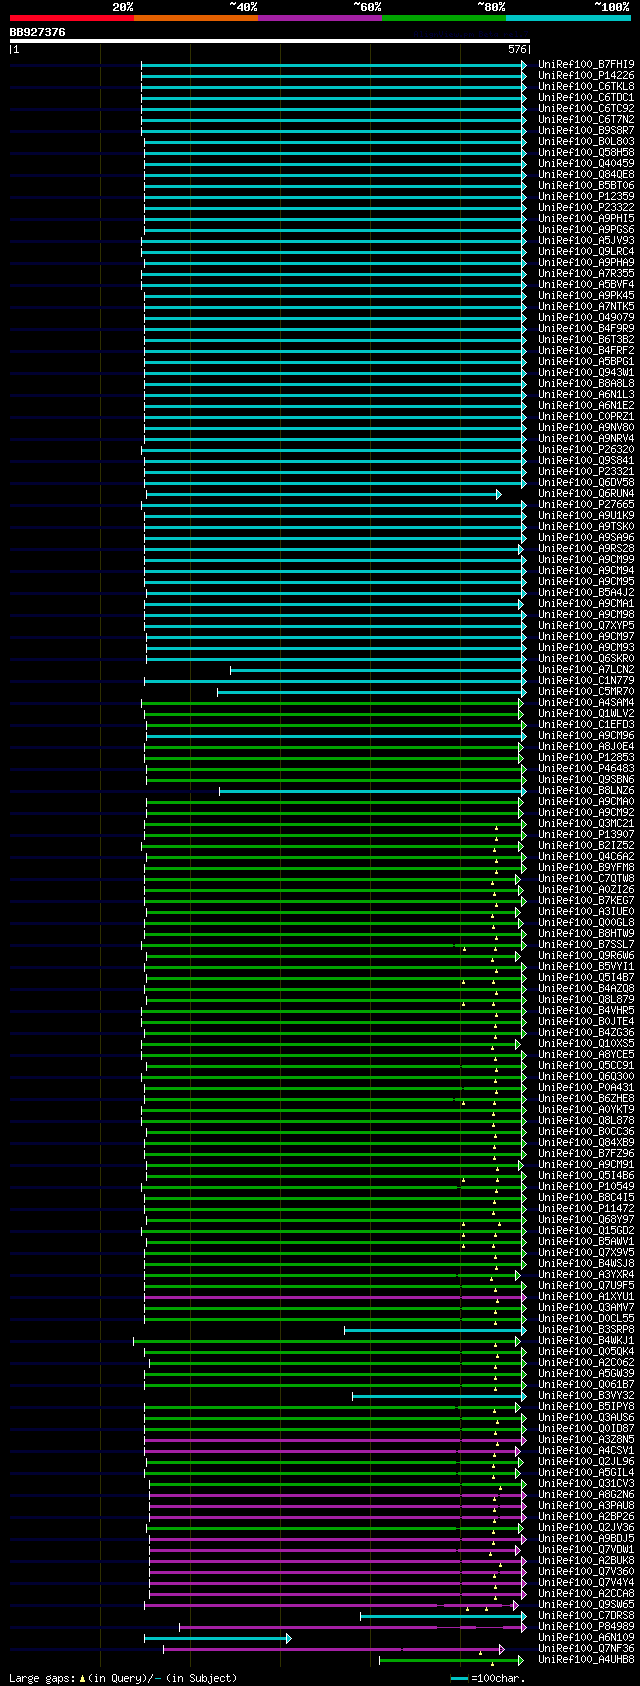This screenshot has height=1686, width=640.
Task: Select the UniRef100_Q3MC21 label
Action: point(586,823)
